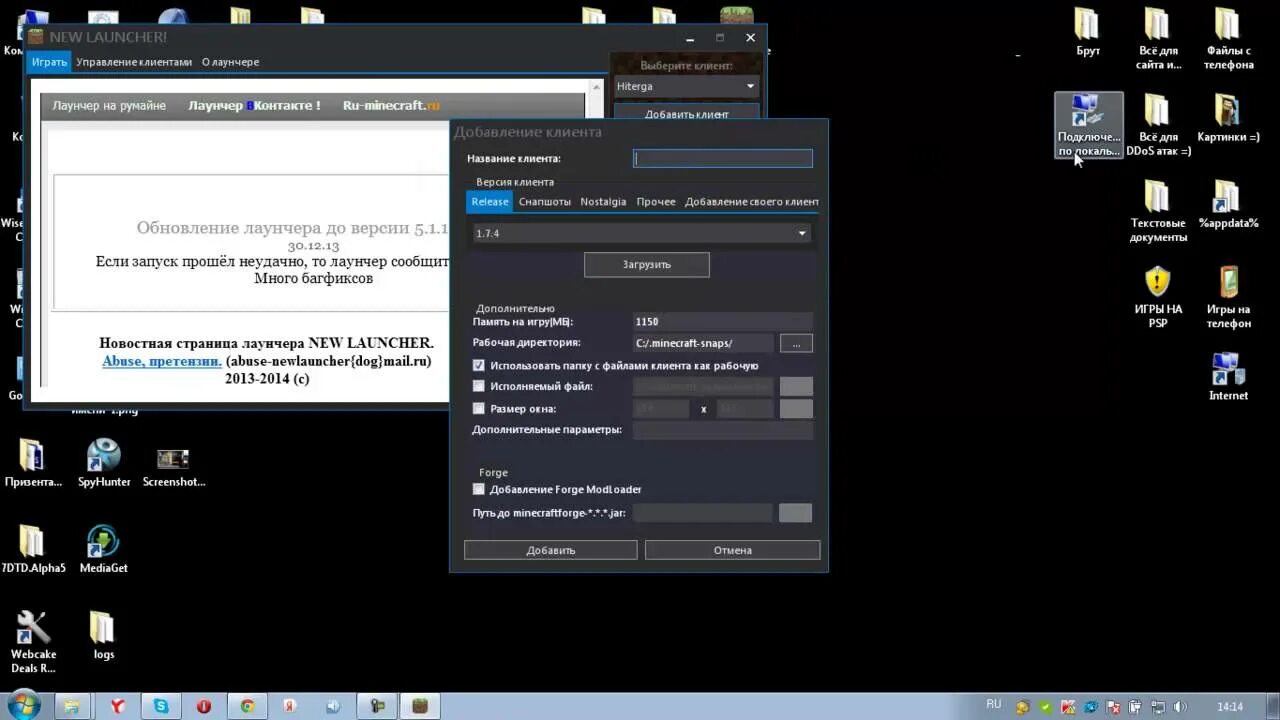
Task: Click the taskbar clock showing 14:14
Action: point(1230,707)
